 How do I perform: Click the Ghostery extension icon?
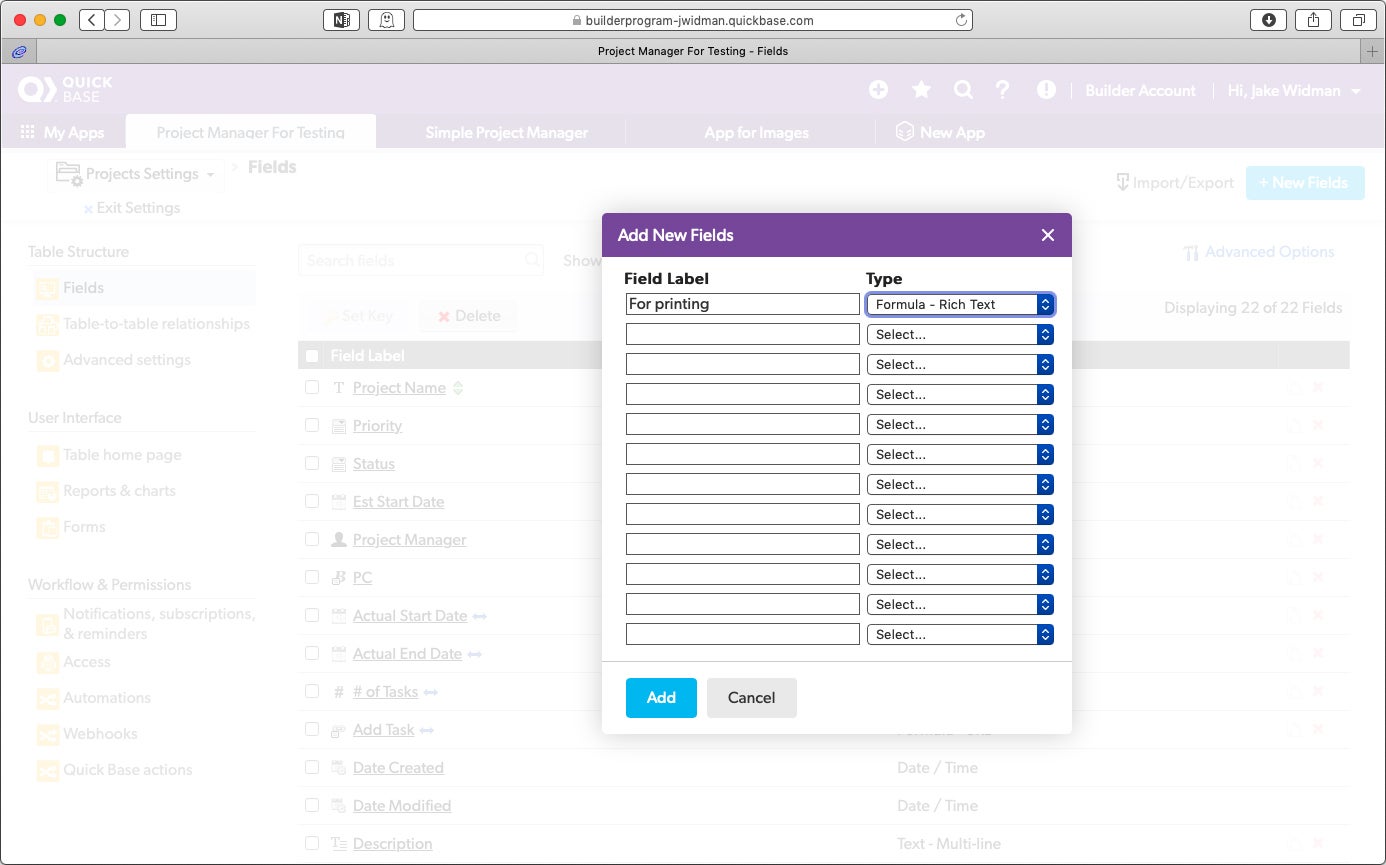[386, 19]
